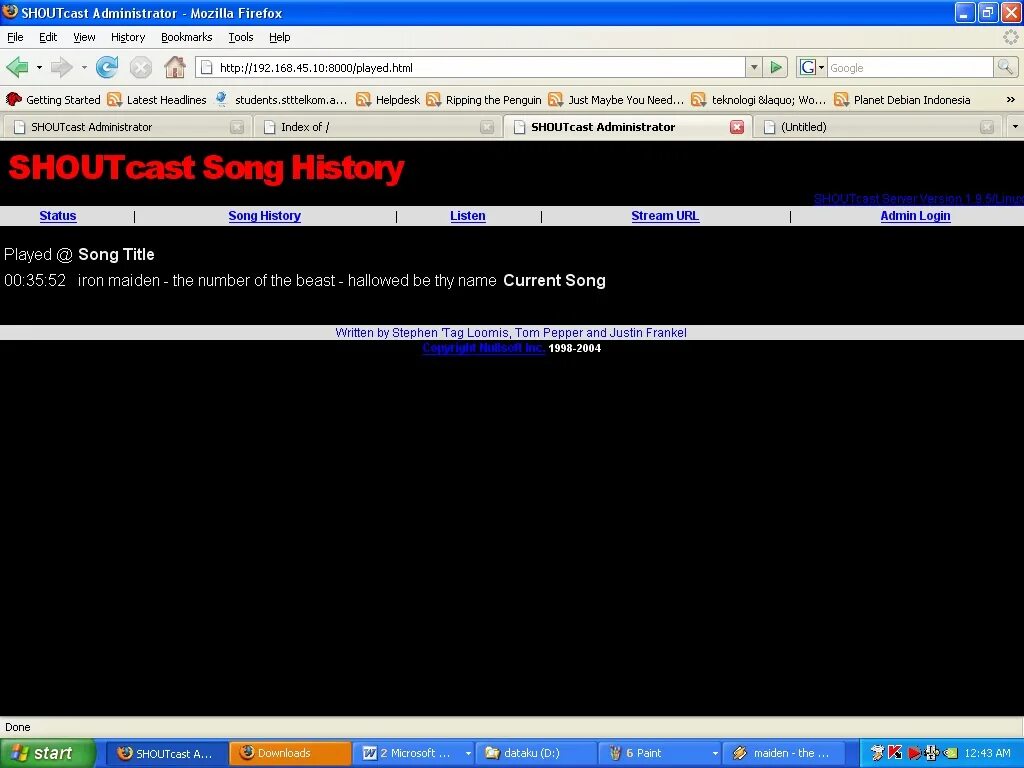Switch to SHOUTcast A... taskbar button
The height and width of the screenshot is (768, 1024).
(166, 754)
